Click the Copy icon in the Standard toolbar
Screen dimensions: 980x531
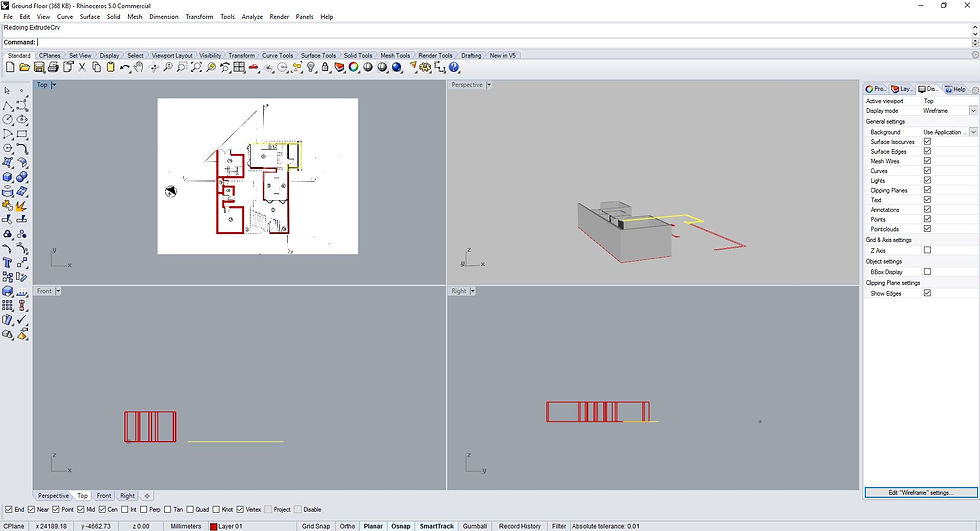[96, 67]
